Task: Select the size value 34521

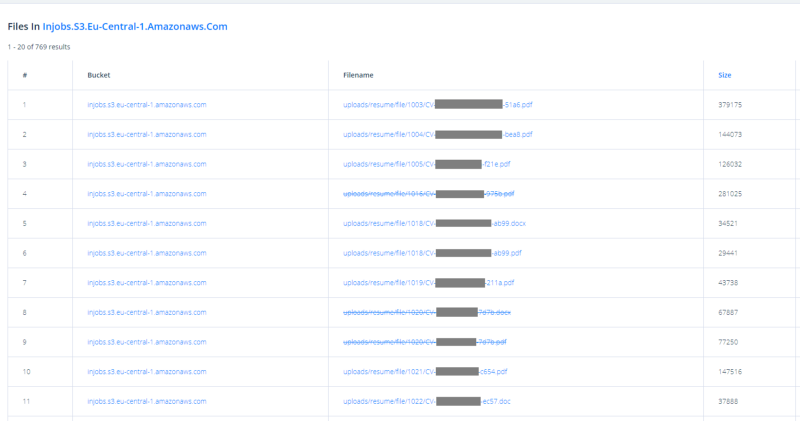Action: [x=728, y=223]
